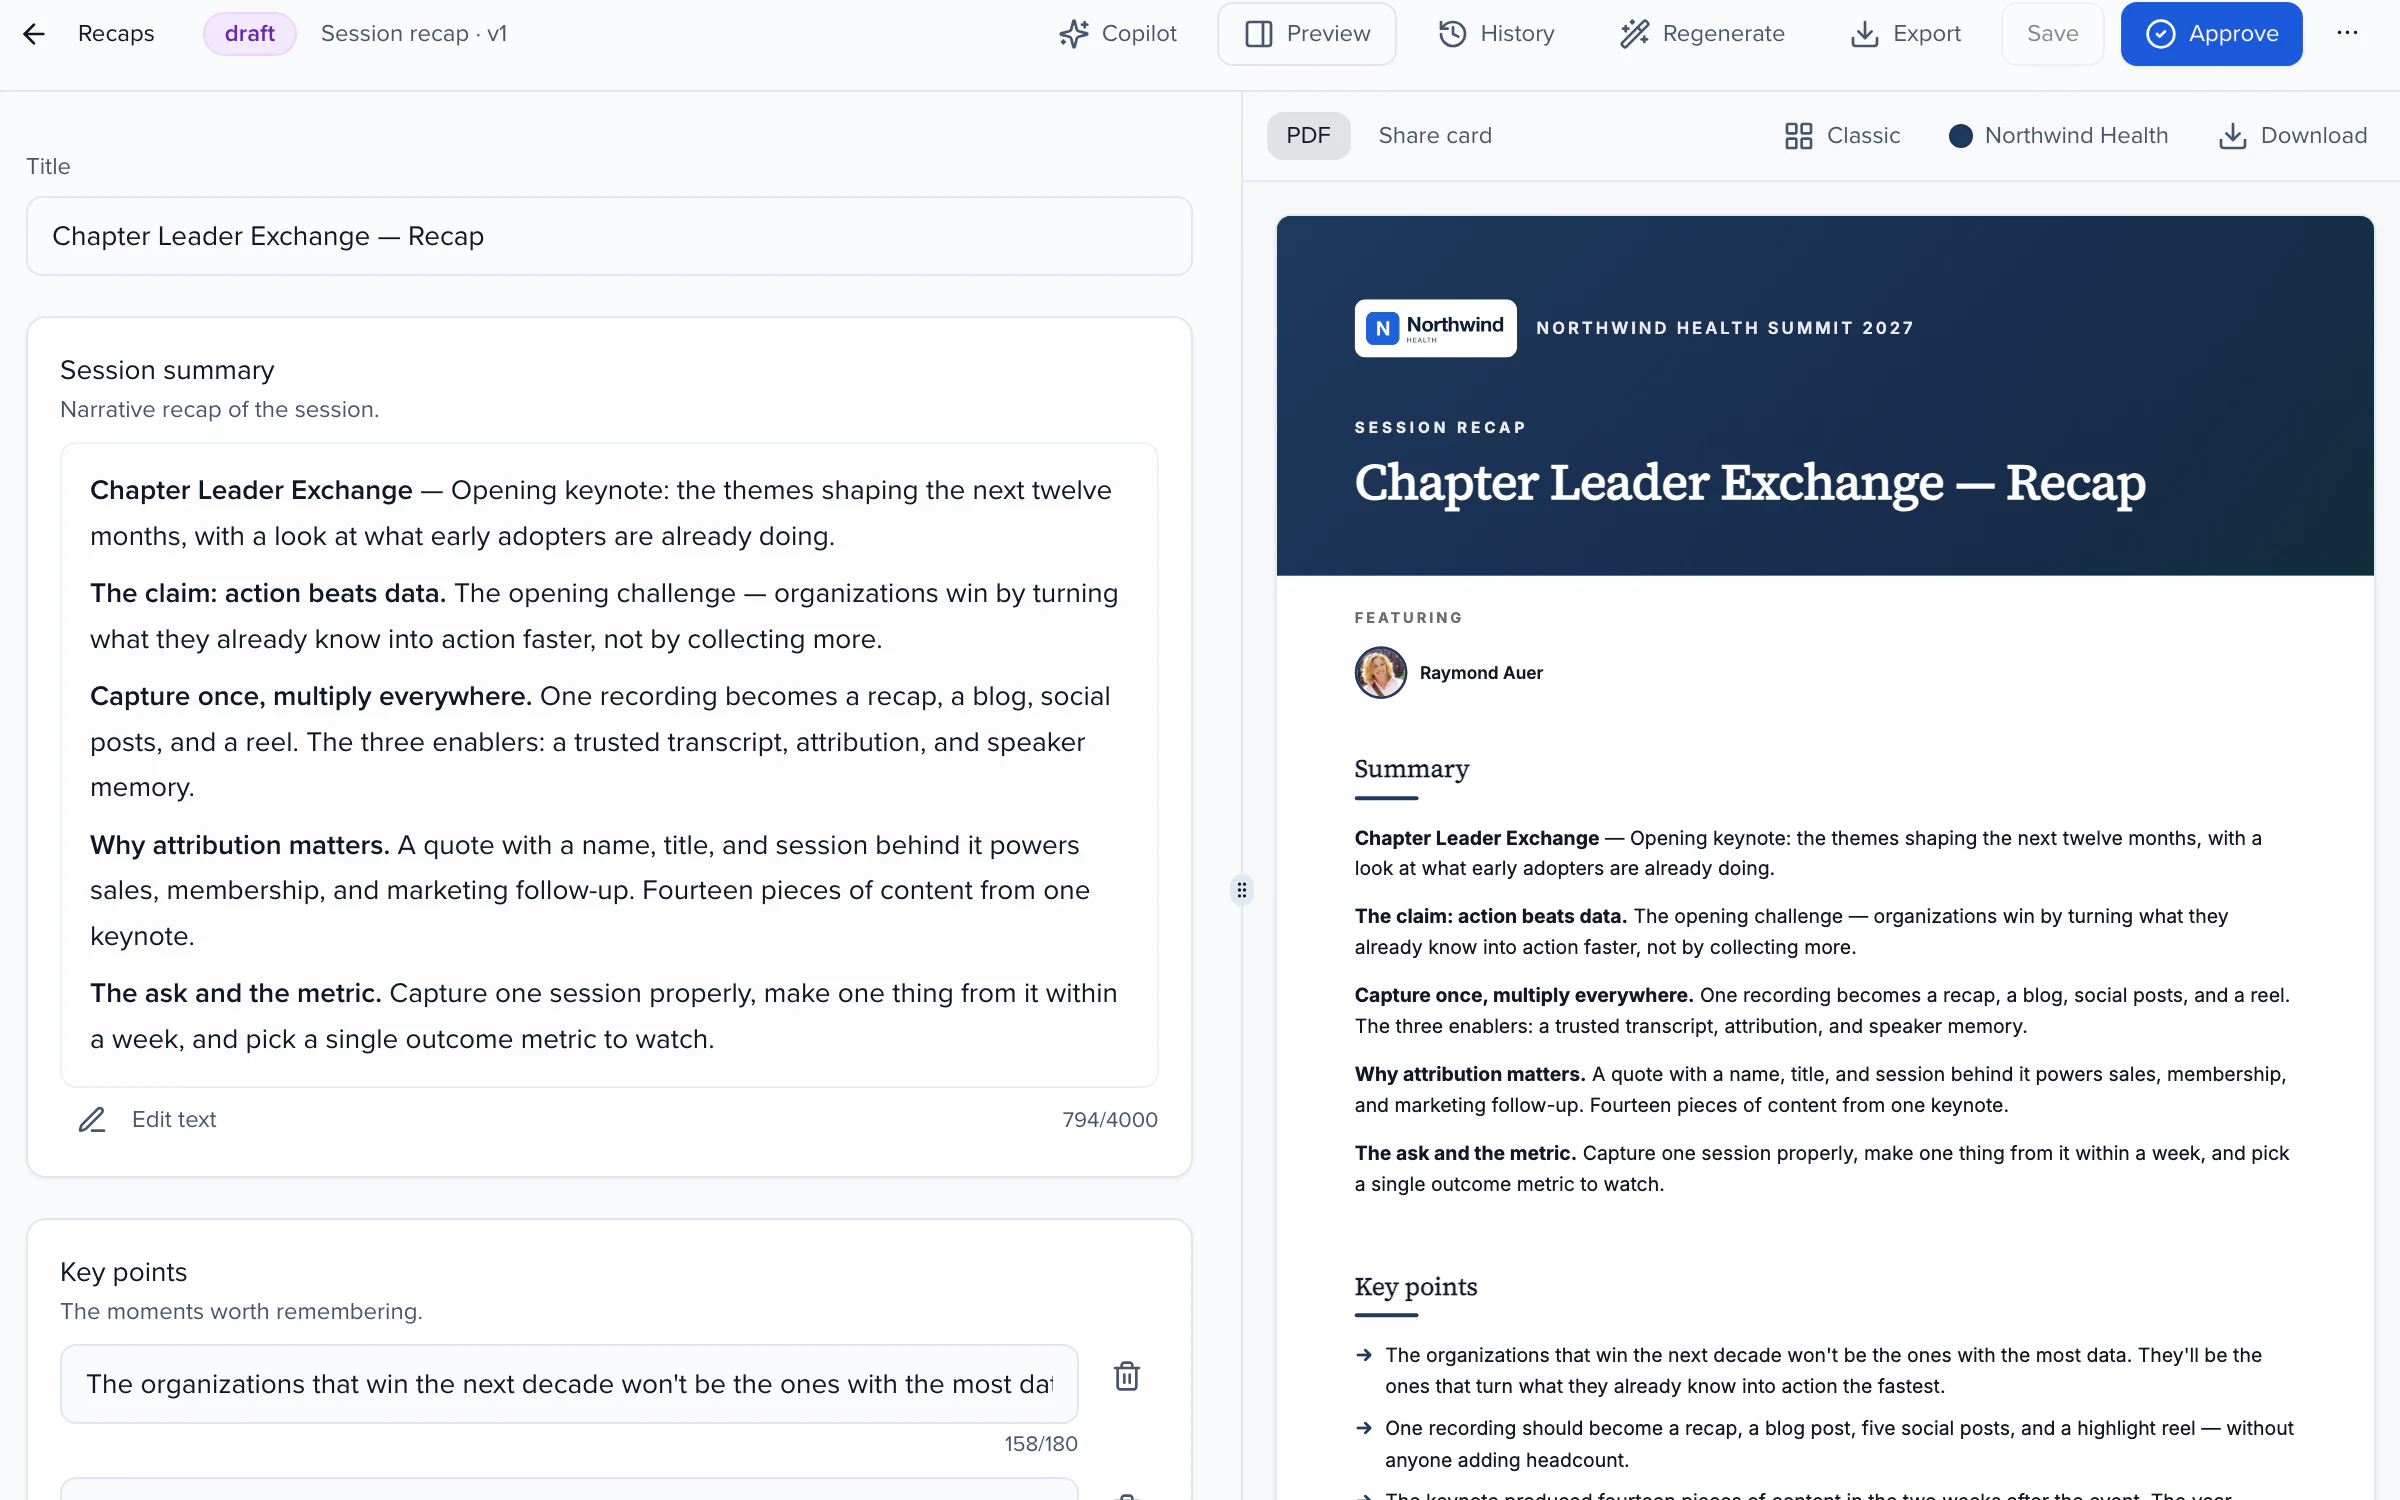Click the Edit text label
2400x1500 pixels.
click(x=174, y=1119)
